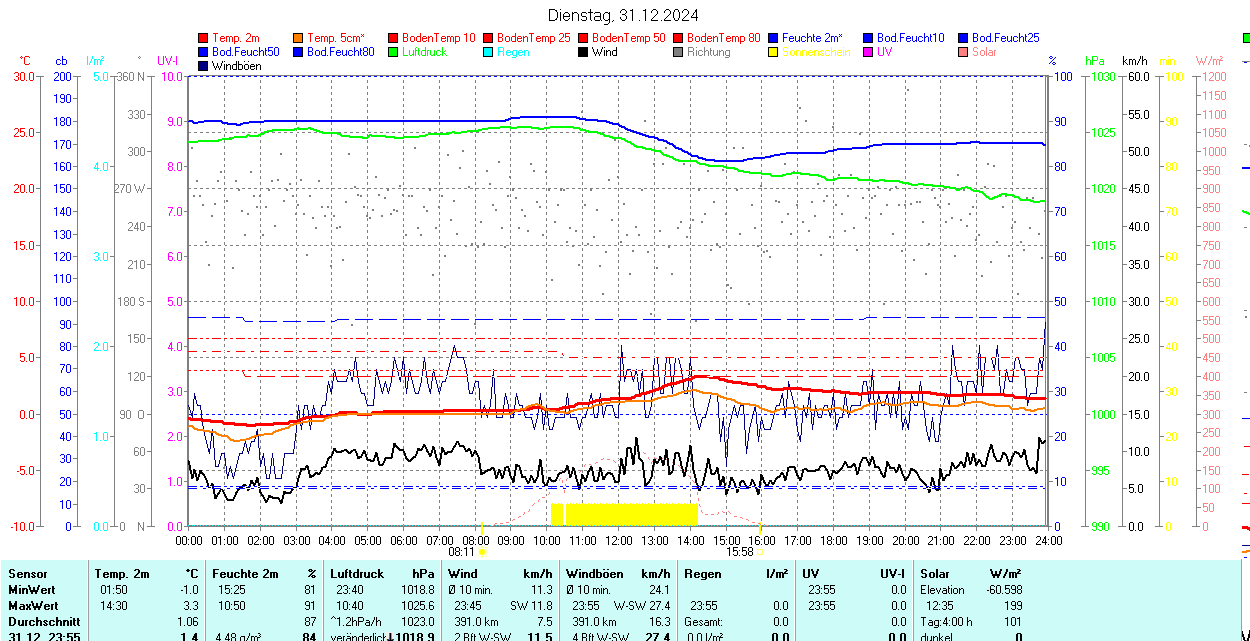
Task: Click the 12:00 time axis label
Action: (619, 540)
